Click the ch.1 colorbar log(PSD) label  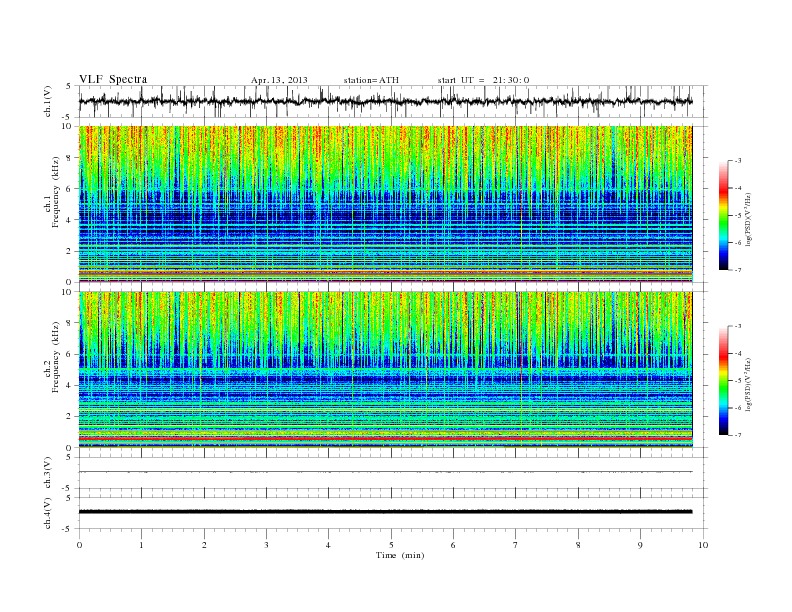748,219
